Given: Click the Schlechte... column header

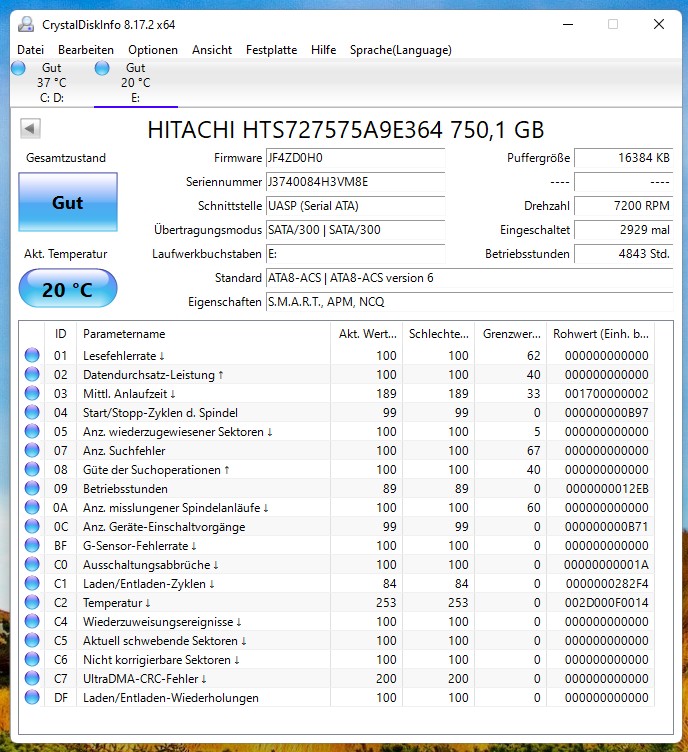Looking at the screenshot, I should pos(438,334).
